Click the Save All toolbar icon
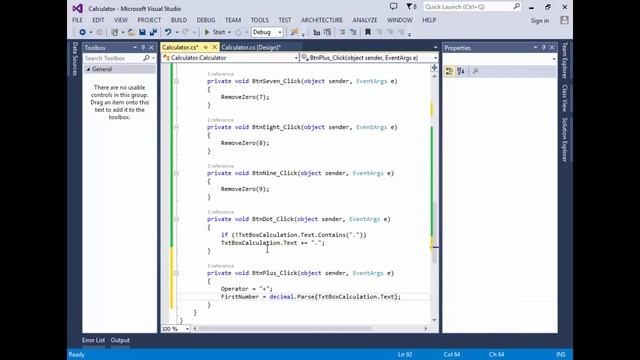Image resolution: width=640 pixels, height=360 pixels. (153, 32)
